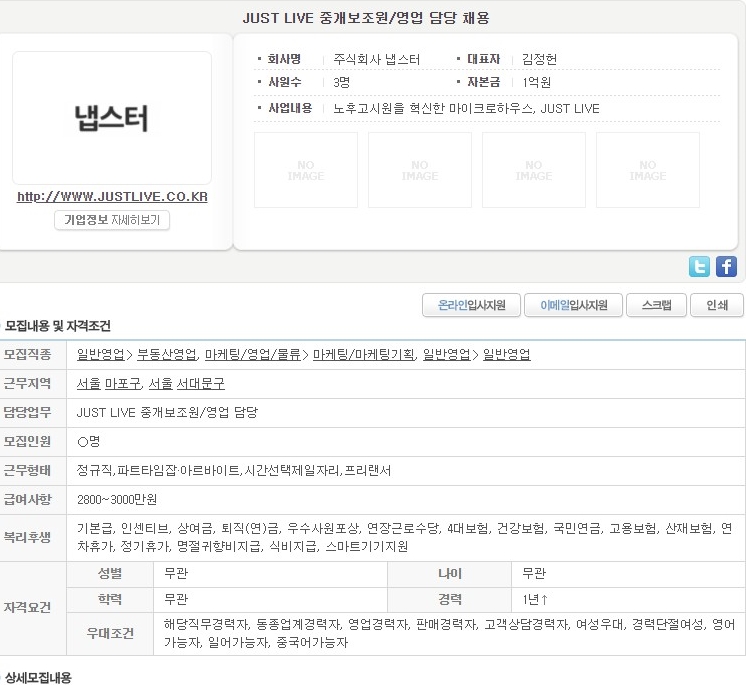Click the 냅스터 company logo image
Screen dimensions: 746x685
(x=112, y=118)
